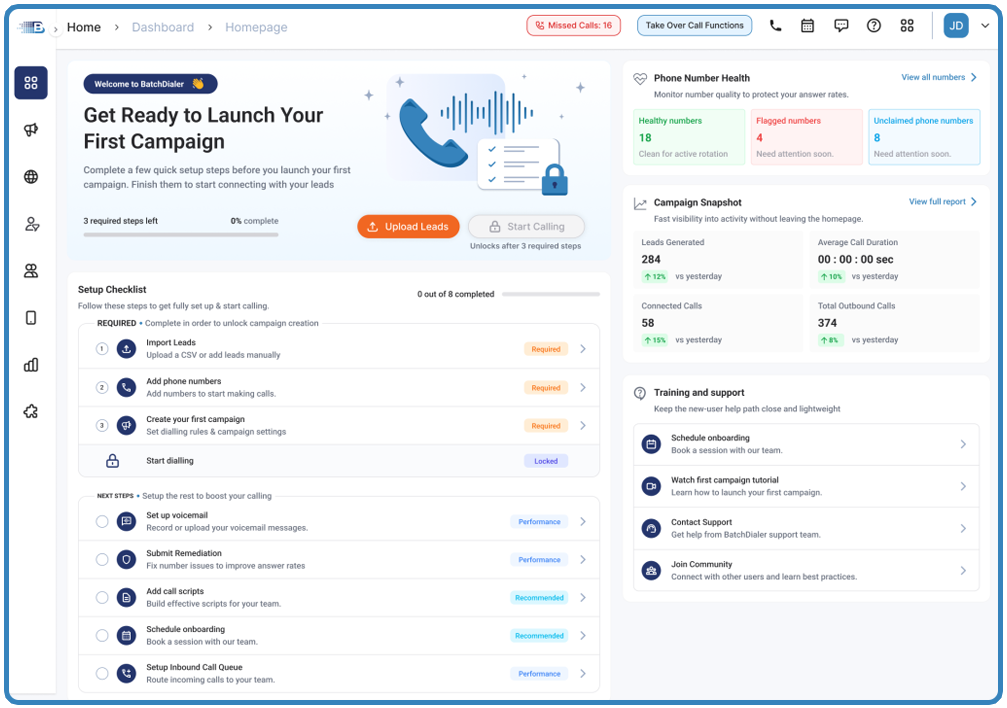Expand the Add phone numbers row chevron
This screenshot has height=708, width=1007.
point(583,387)
